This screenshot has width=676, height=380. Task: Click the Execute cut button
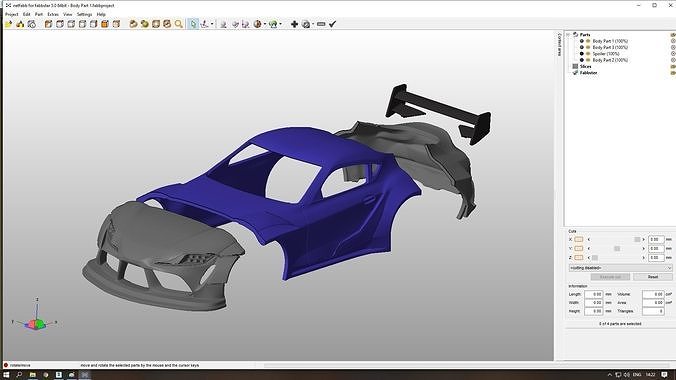[610, 277]
